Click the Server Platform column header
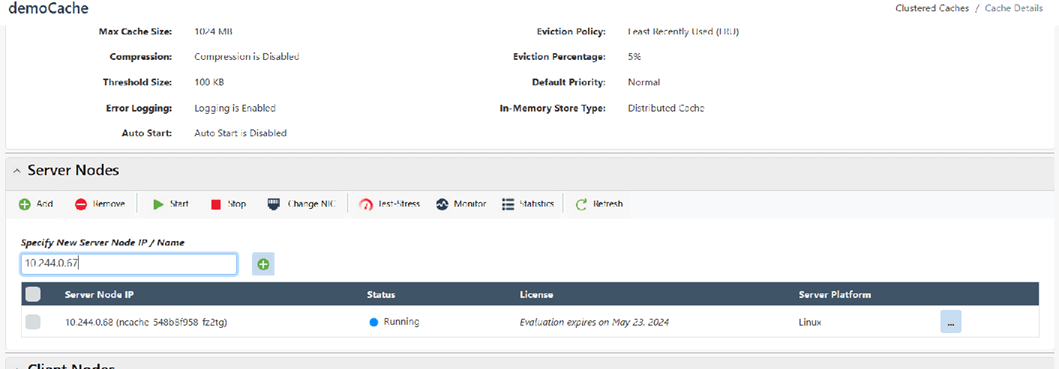This screenshot has height=369, width=1059. click(834, 295)
